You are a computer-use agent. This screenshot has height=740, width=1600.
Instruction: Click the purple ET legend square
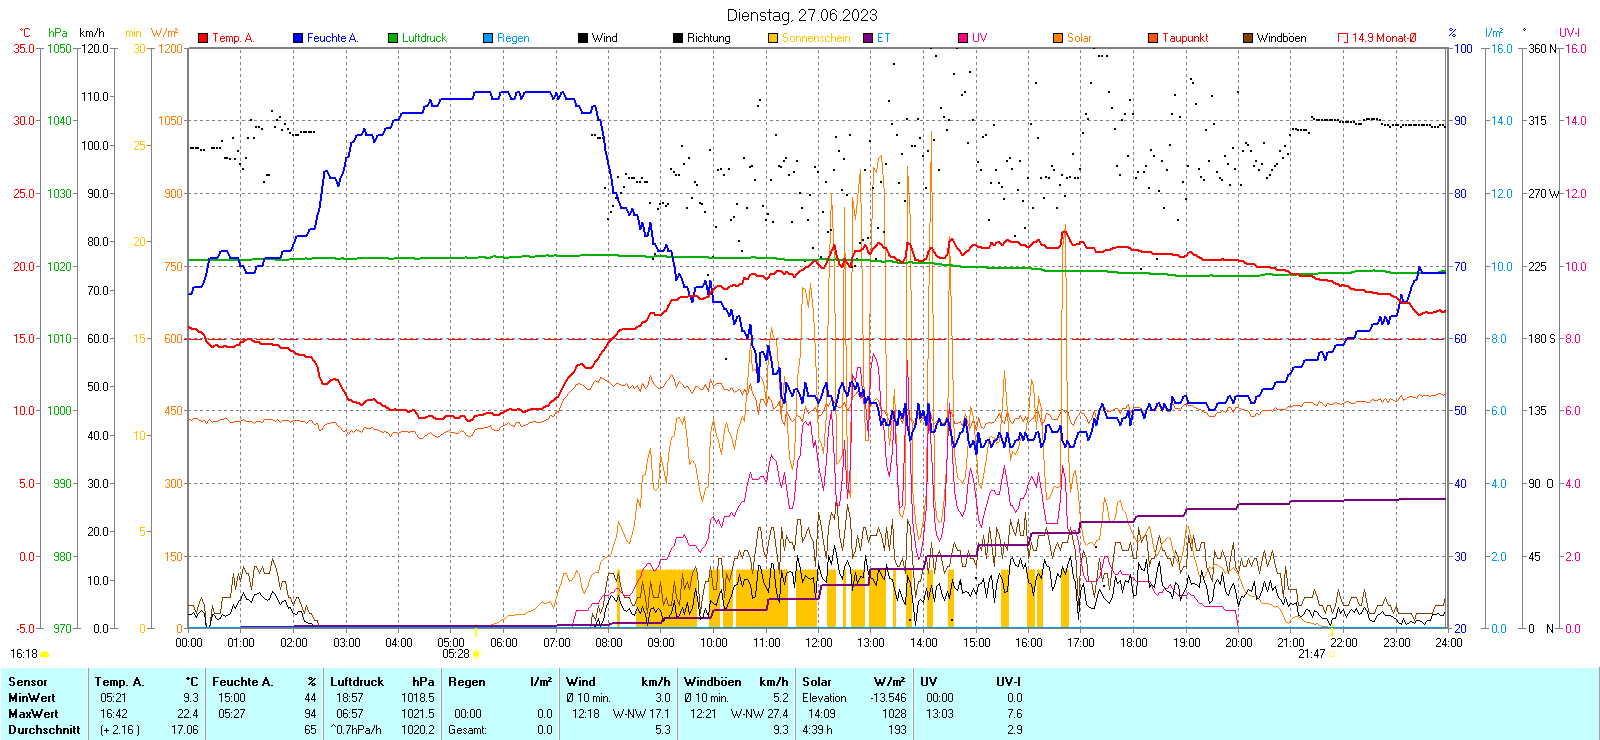point(868,38)
